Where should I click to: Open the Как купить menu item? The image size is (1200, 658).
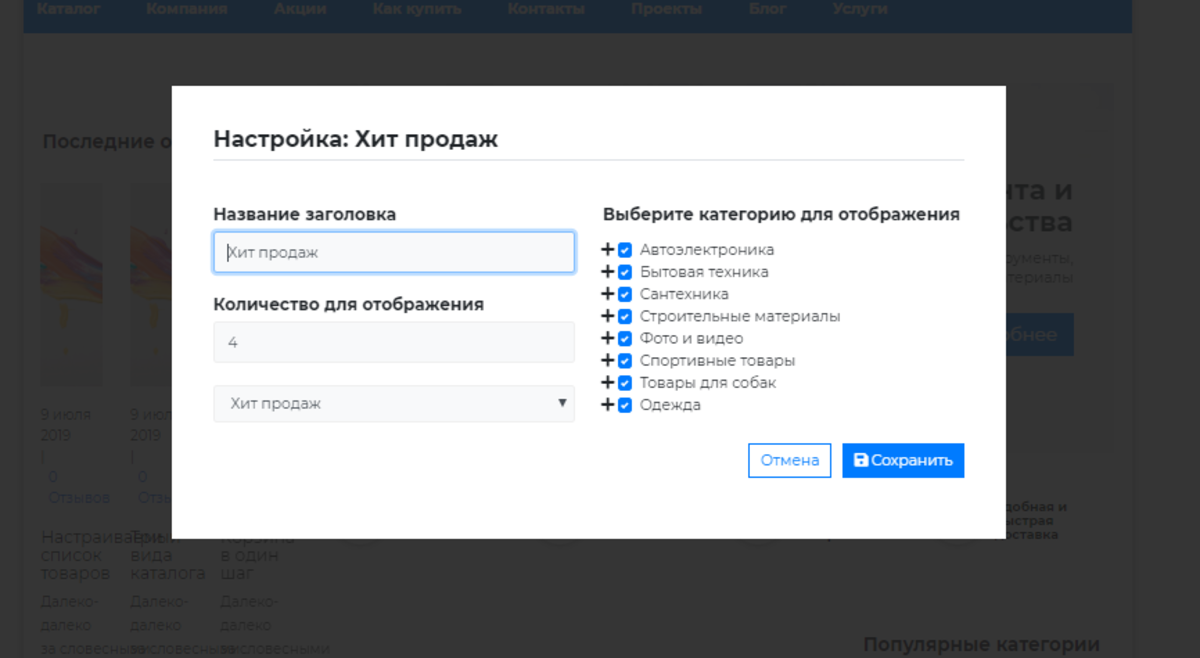(417, 9)
